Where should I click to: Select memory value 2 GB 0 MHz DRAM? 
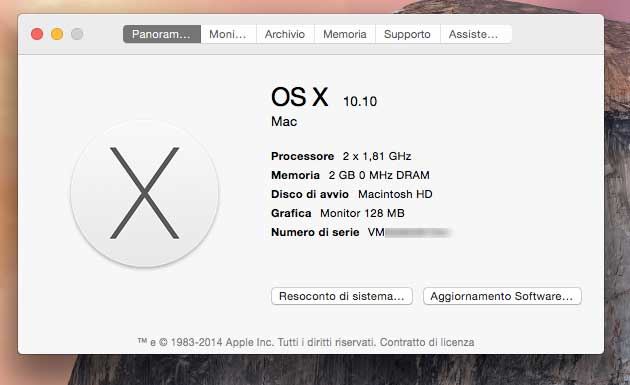[379, 175]
